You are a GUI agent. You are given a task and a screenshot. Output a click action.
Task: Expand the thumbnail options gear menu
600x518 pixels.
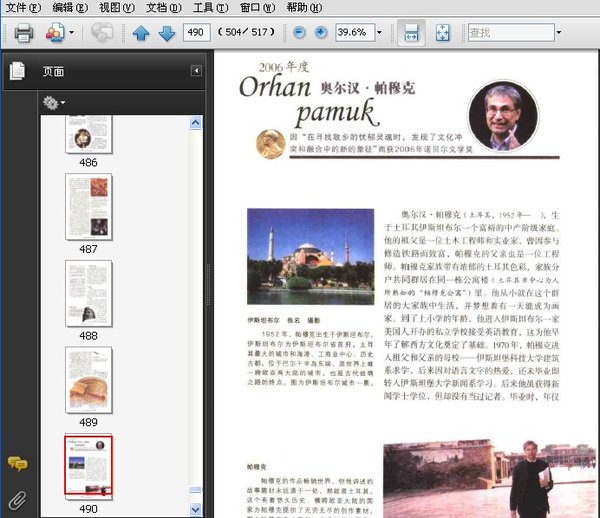[x=53, y=102]
